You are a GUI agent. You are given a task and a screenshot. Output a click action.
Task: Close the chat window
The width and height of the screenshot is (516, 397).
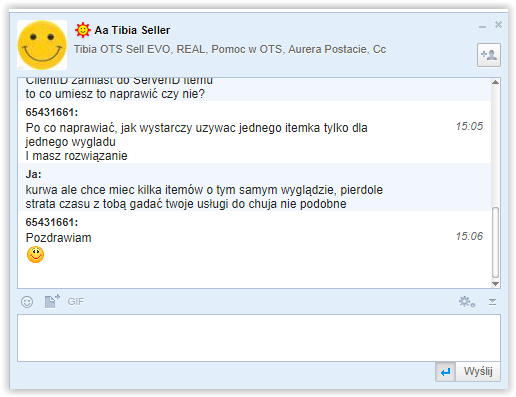[498, 24]
